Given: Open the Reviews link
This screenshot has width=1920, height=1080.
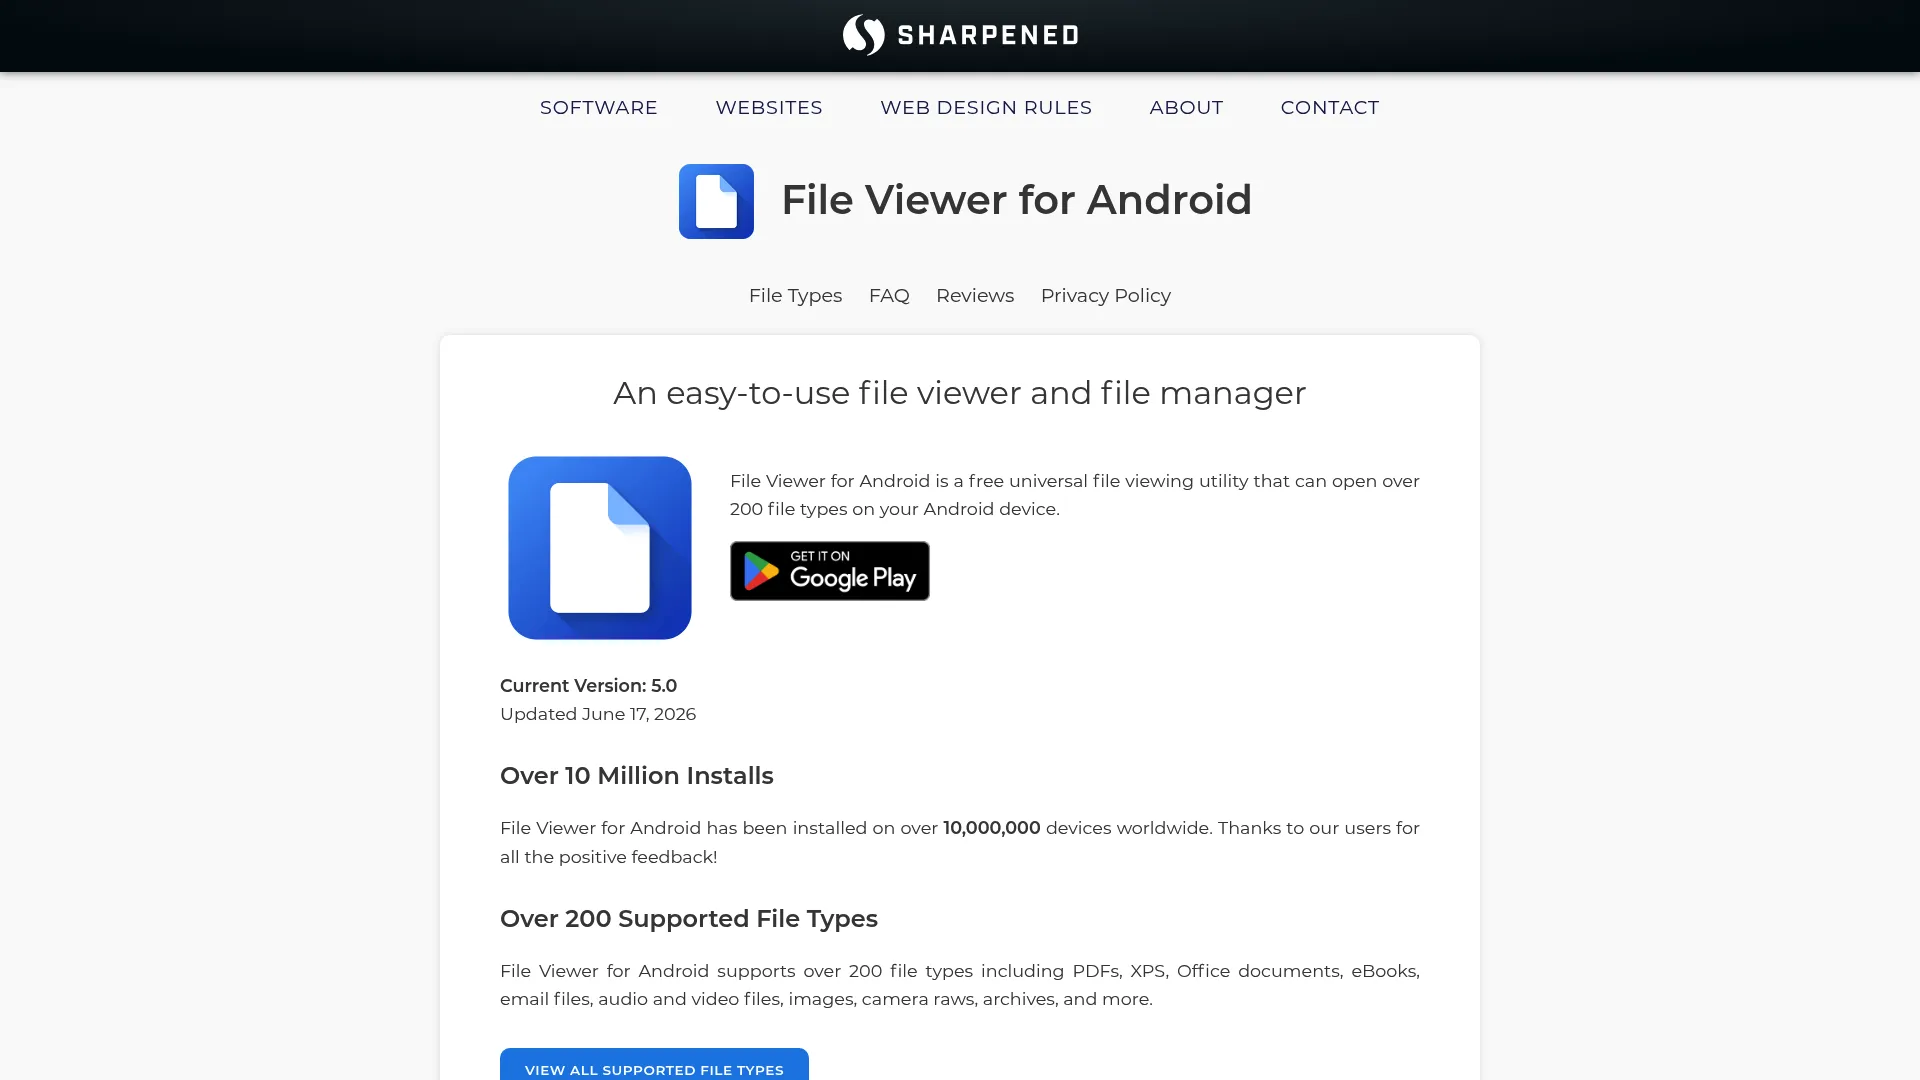Looking at the screenshot, I should (975, 296).
